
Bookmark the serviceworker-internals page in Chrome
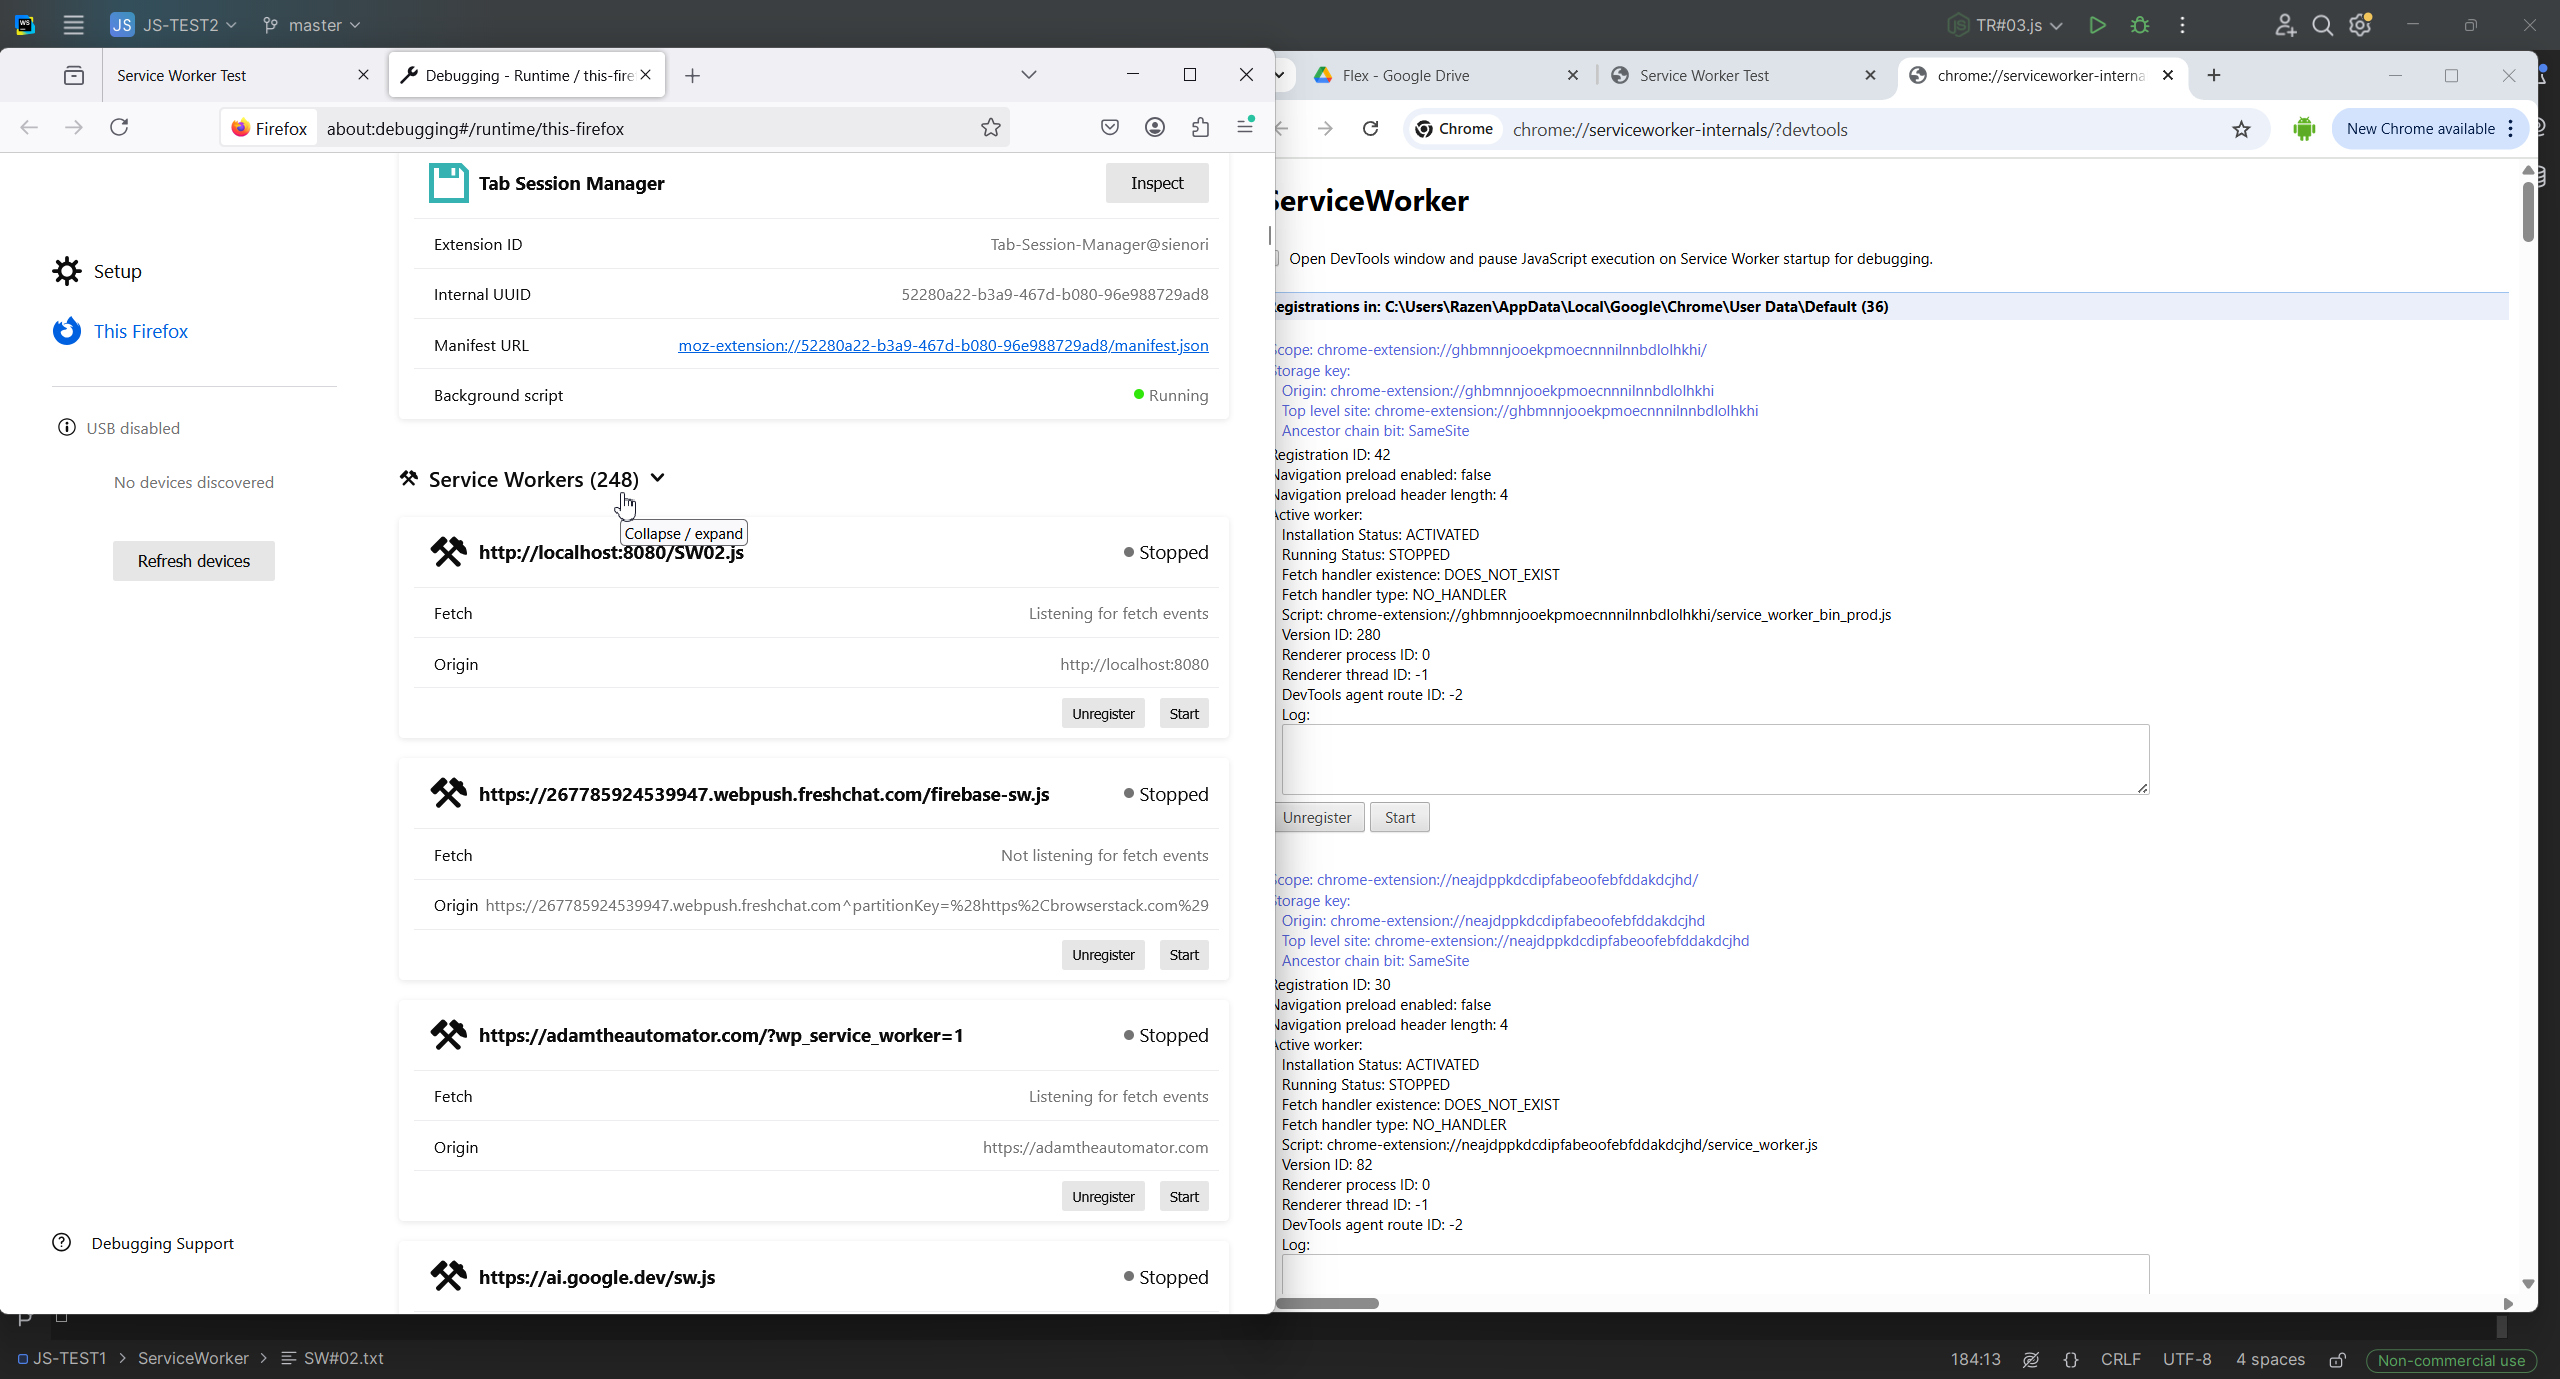pyautogui.click(x=2241, y=130)
